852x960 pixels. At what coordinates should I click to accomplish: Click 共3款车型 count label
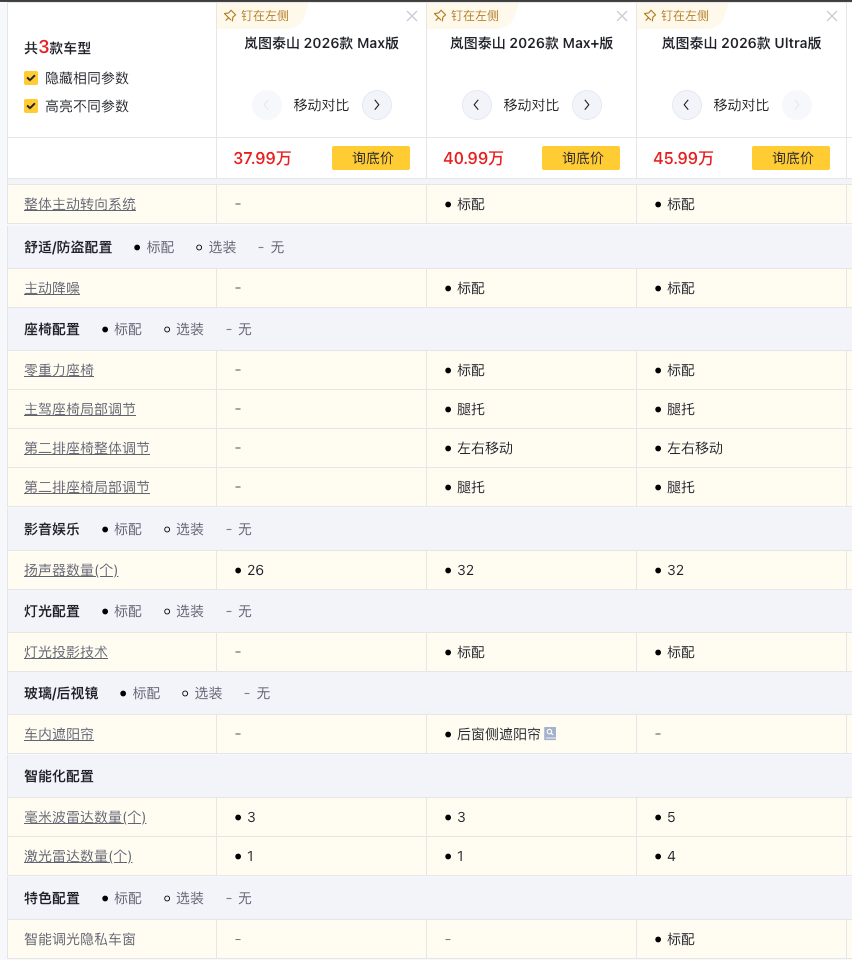(58, 48)
